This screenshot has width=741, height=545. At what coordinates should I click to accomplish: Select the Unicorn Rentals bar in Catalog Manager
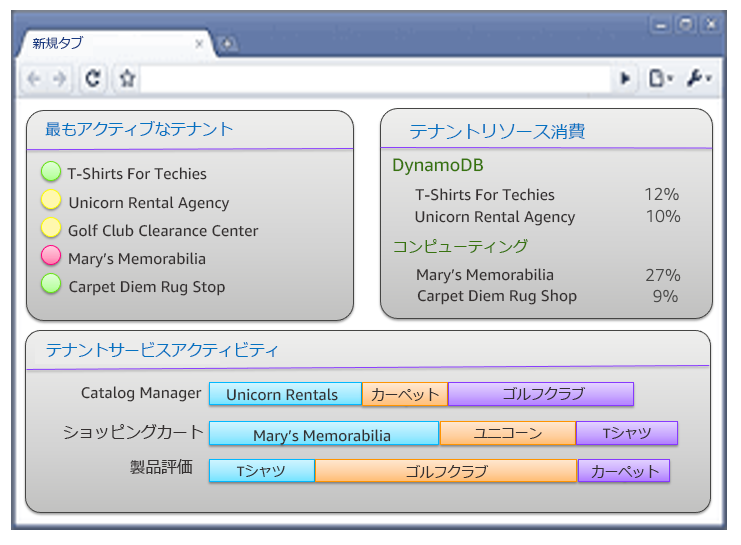pyautogui.click(x=285, y=394)
